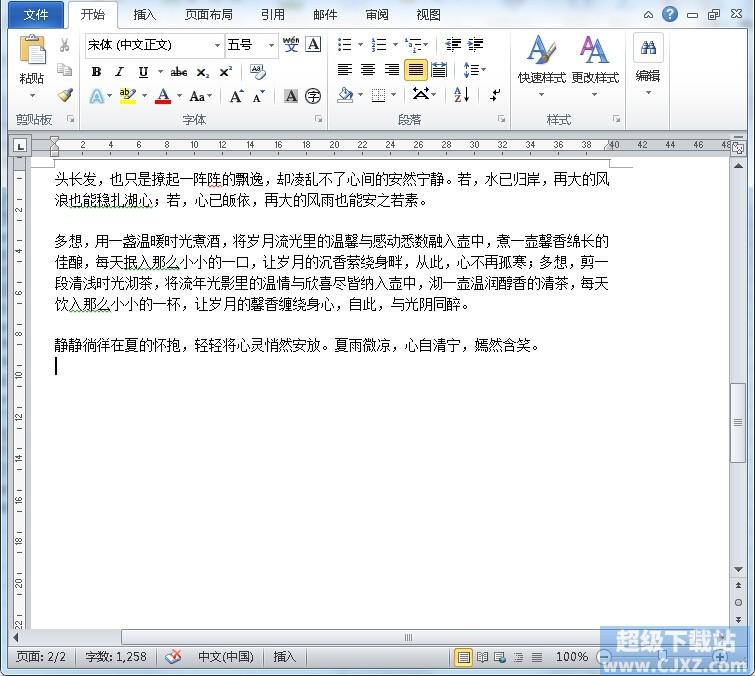Click the Clear Formatting eraser icon
The image size is (755, 676).
(258, 72)
